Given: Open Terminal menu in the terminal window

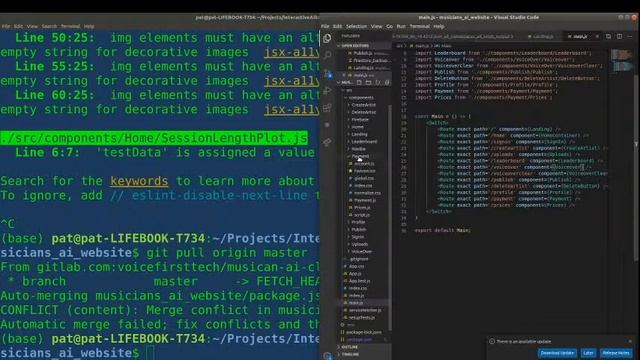Looking at the screenshot, I should (x=70, y=26).
